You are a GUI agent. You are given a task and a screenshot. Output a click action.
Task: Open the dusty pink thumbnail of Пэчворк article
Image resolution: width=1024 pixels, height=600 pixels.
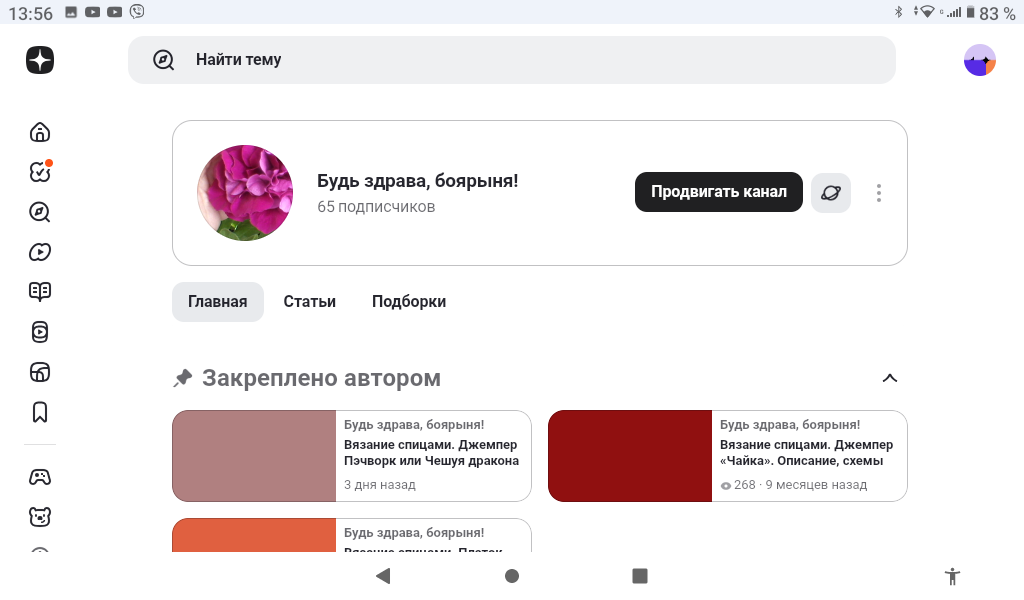tap(254, 456)
